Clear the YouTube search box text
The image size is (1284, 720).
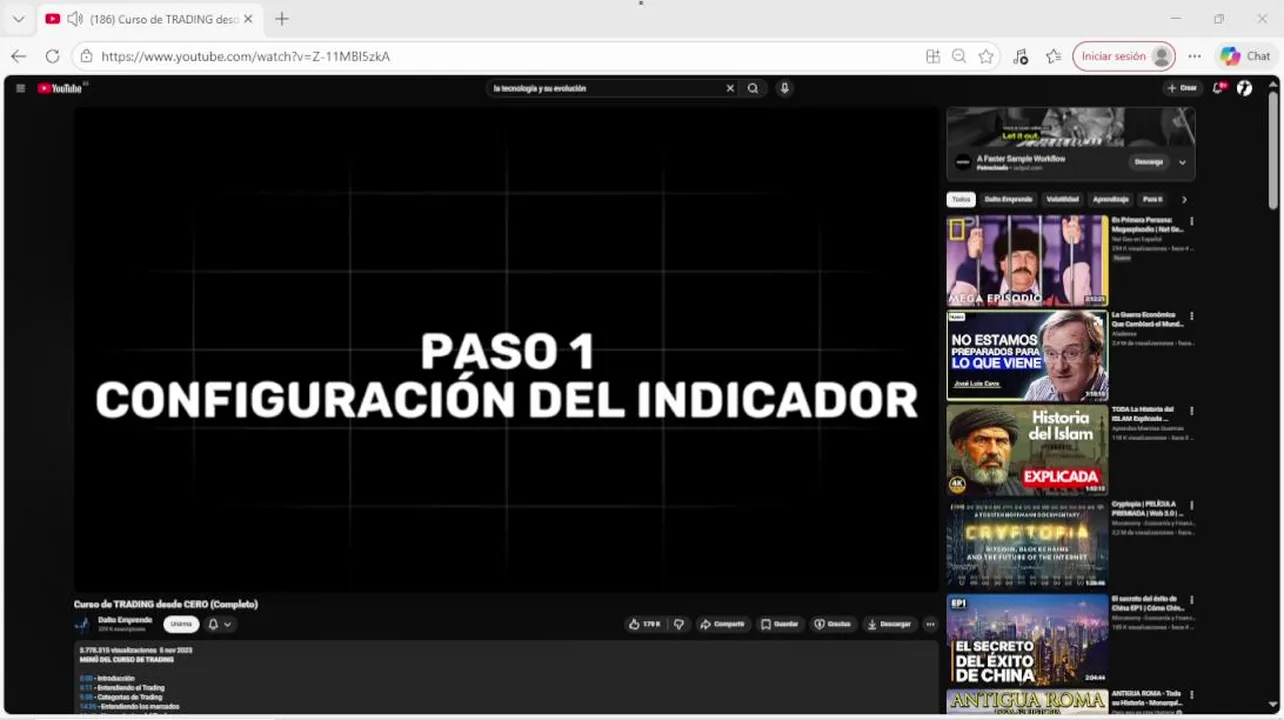pyautogui.click(x=730, y=88)
